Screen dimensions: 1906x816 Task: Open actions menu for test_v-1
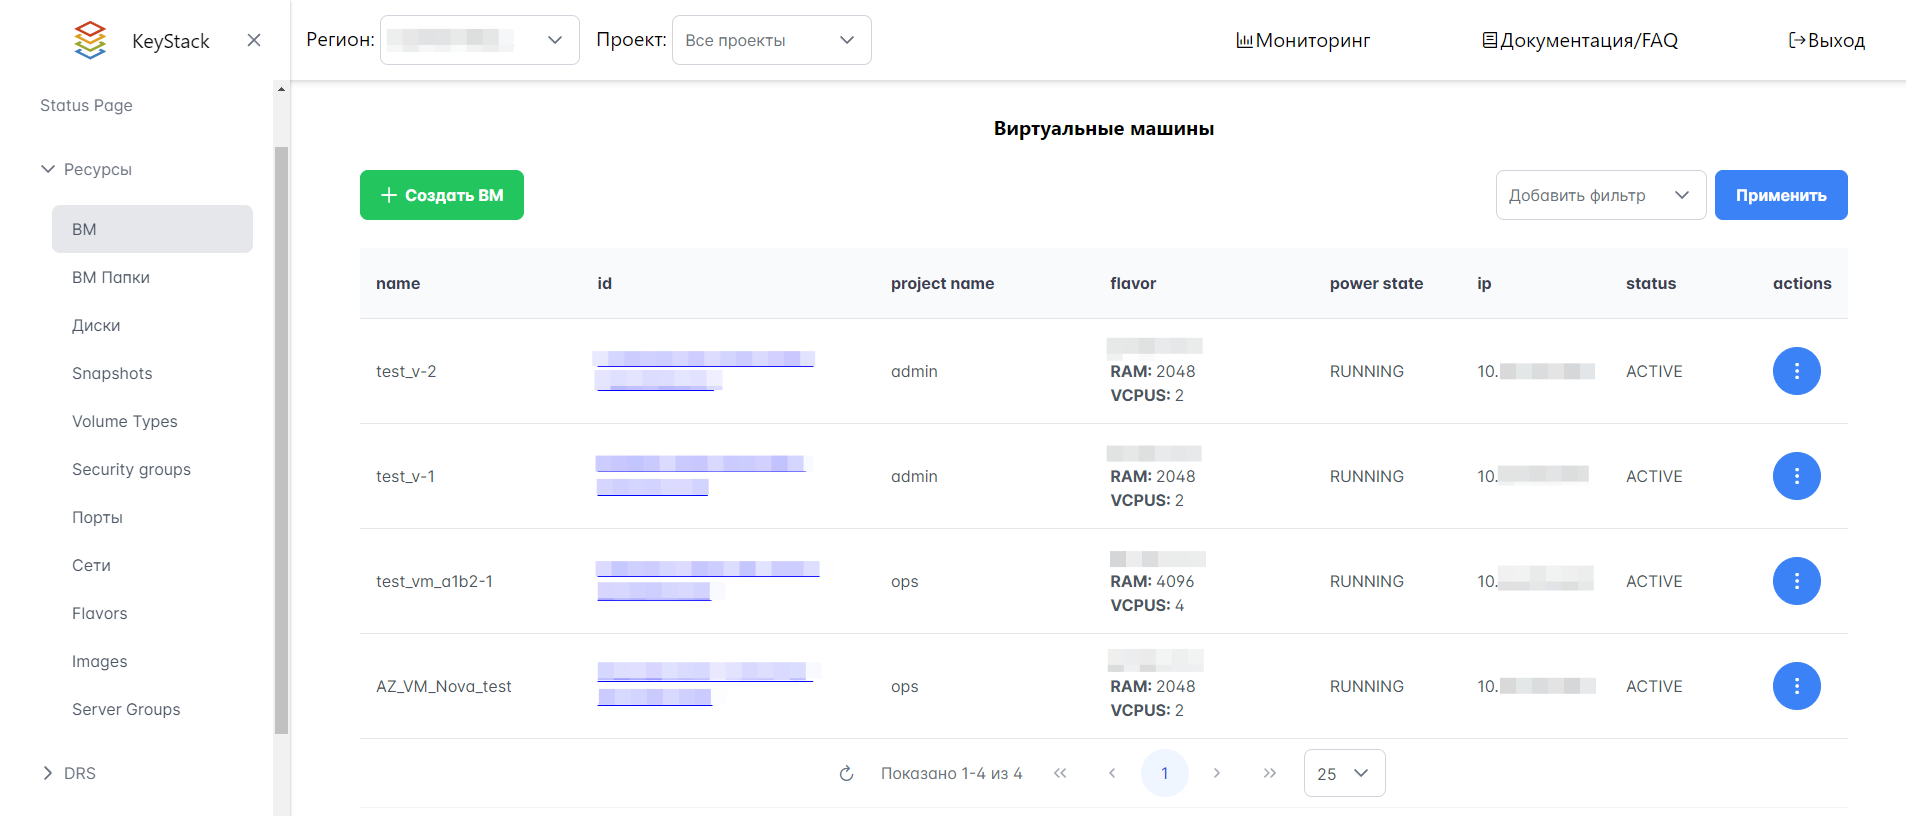[x=1796, y=476]
